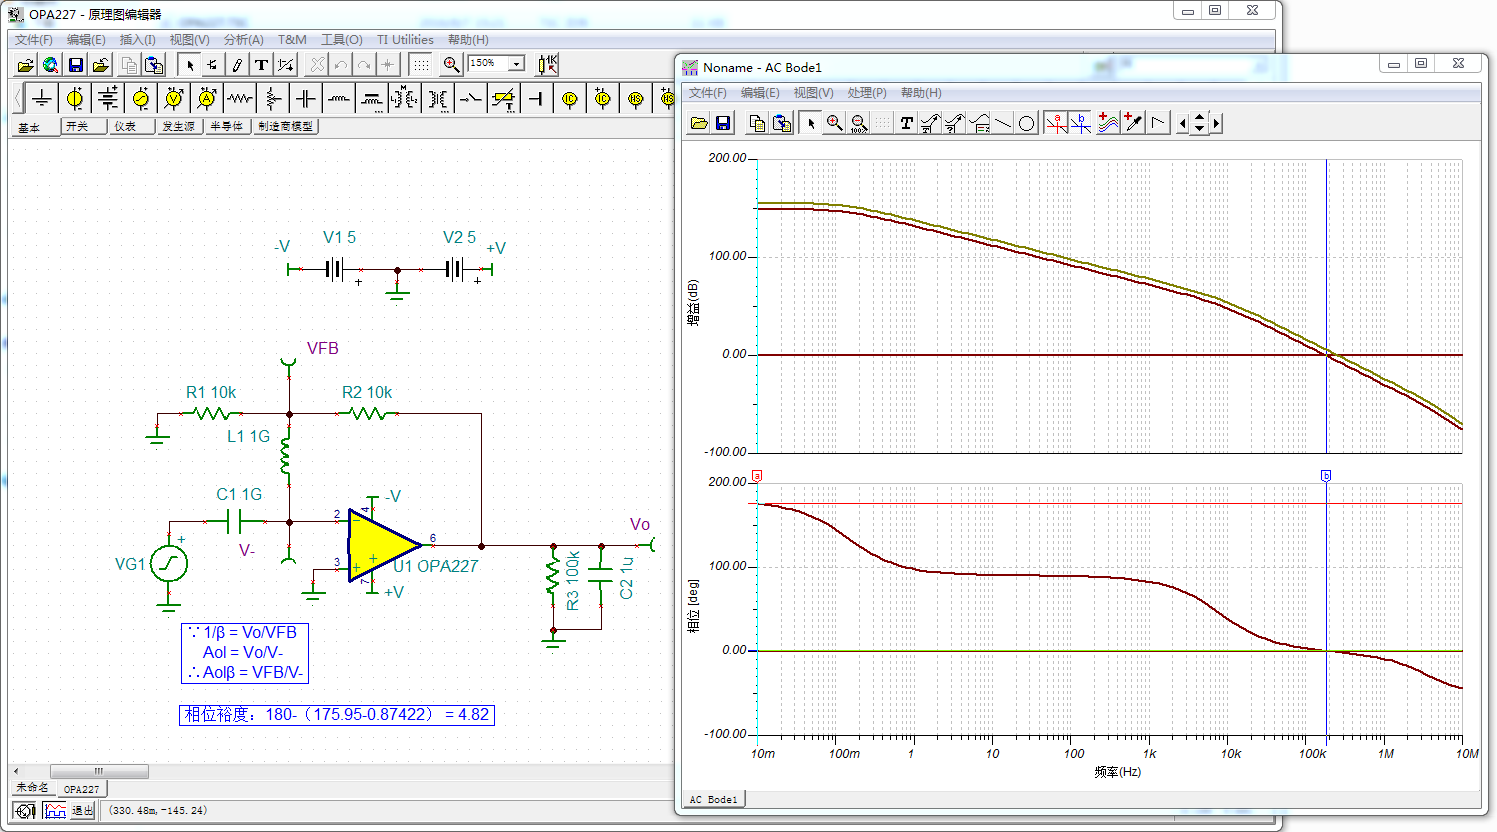The height and width of the screenshot is (832, 1497).
Task: Click the 退出 button in status bar
Action: 82,811
